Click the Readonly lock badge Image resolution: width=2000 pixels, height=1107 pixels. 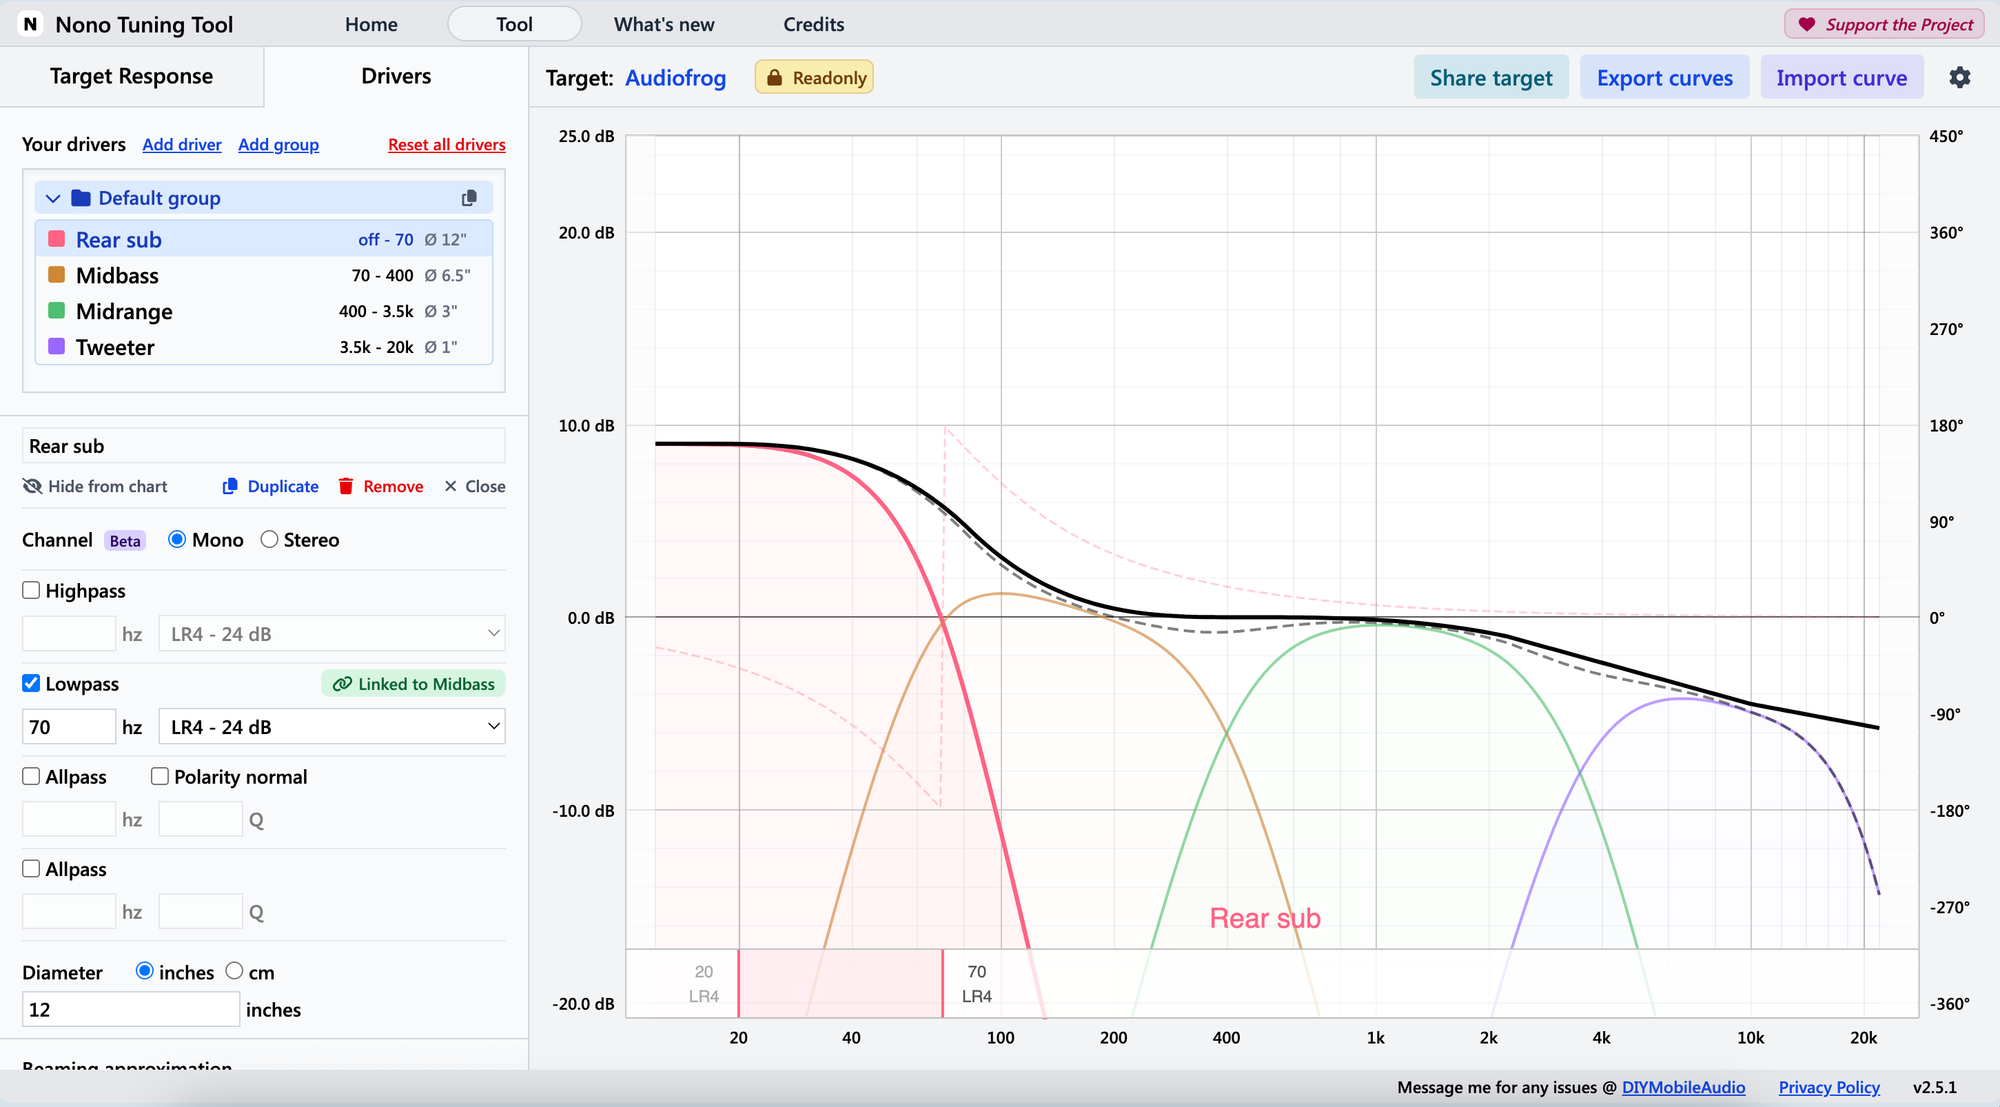coord(814,78)
